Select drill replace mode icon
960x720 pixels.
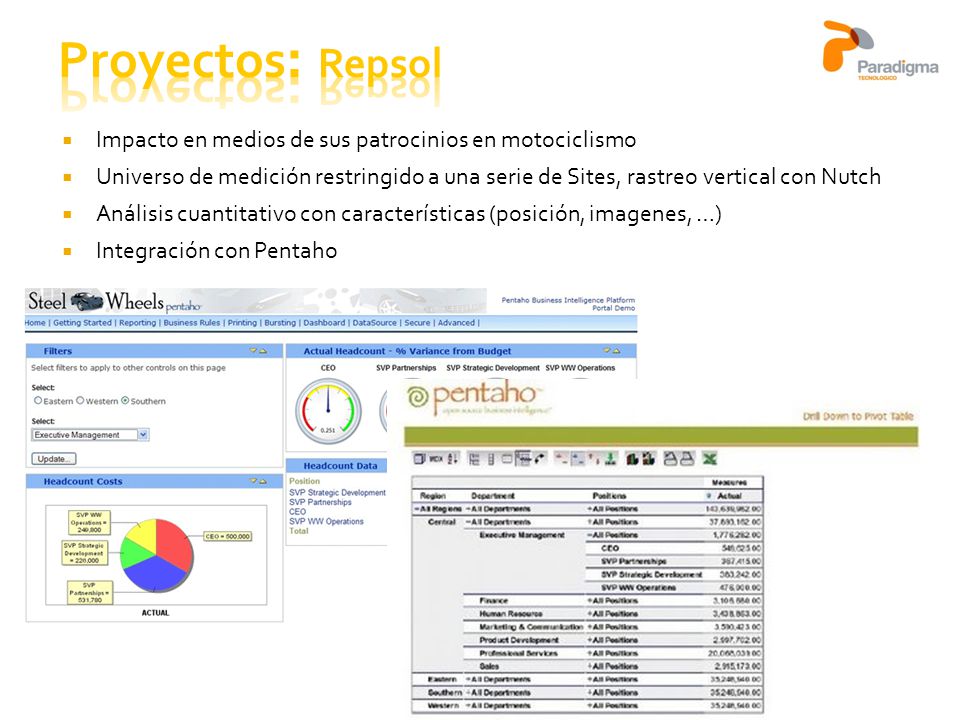[594, 459]
